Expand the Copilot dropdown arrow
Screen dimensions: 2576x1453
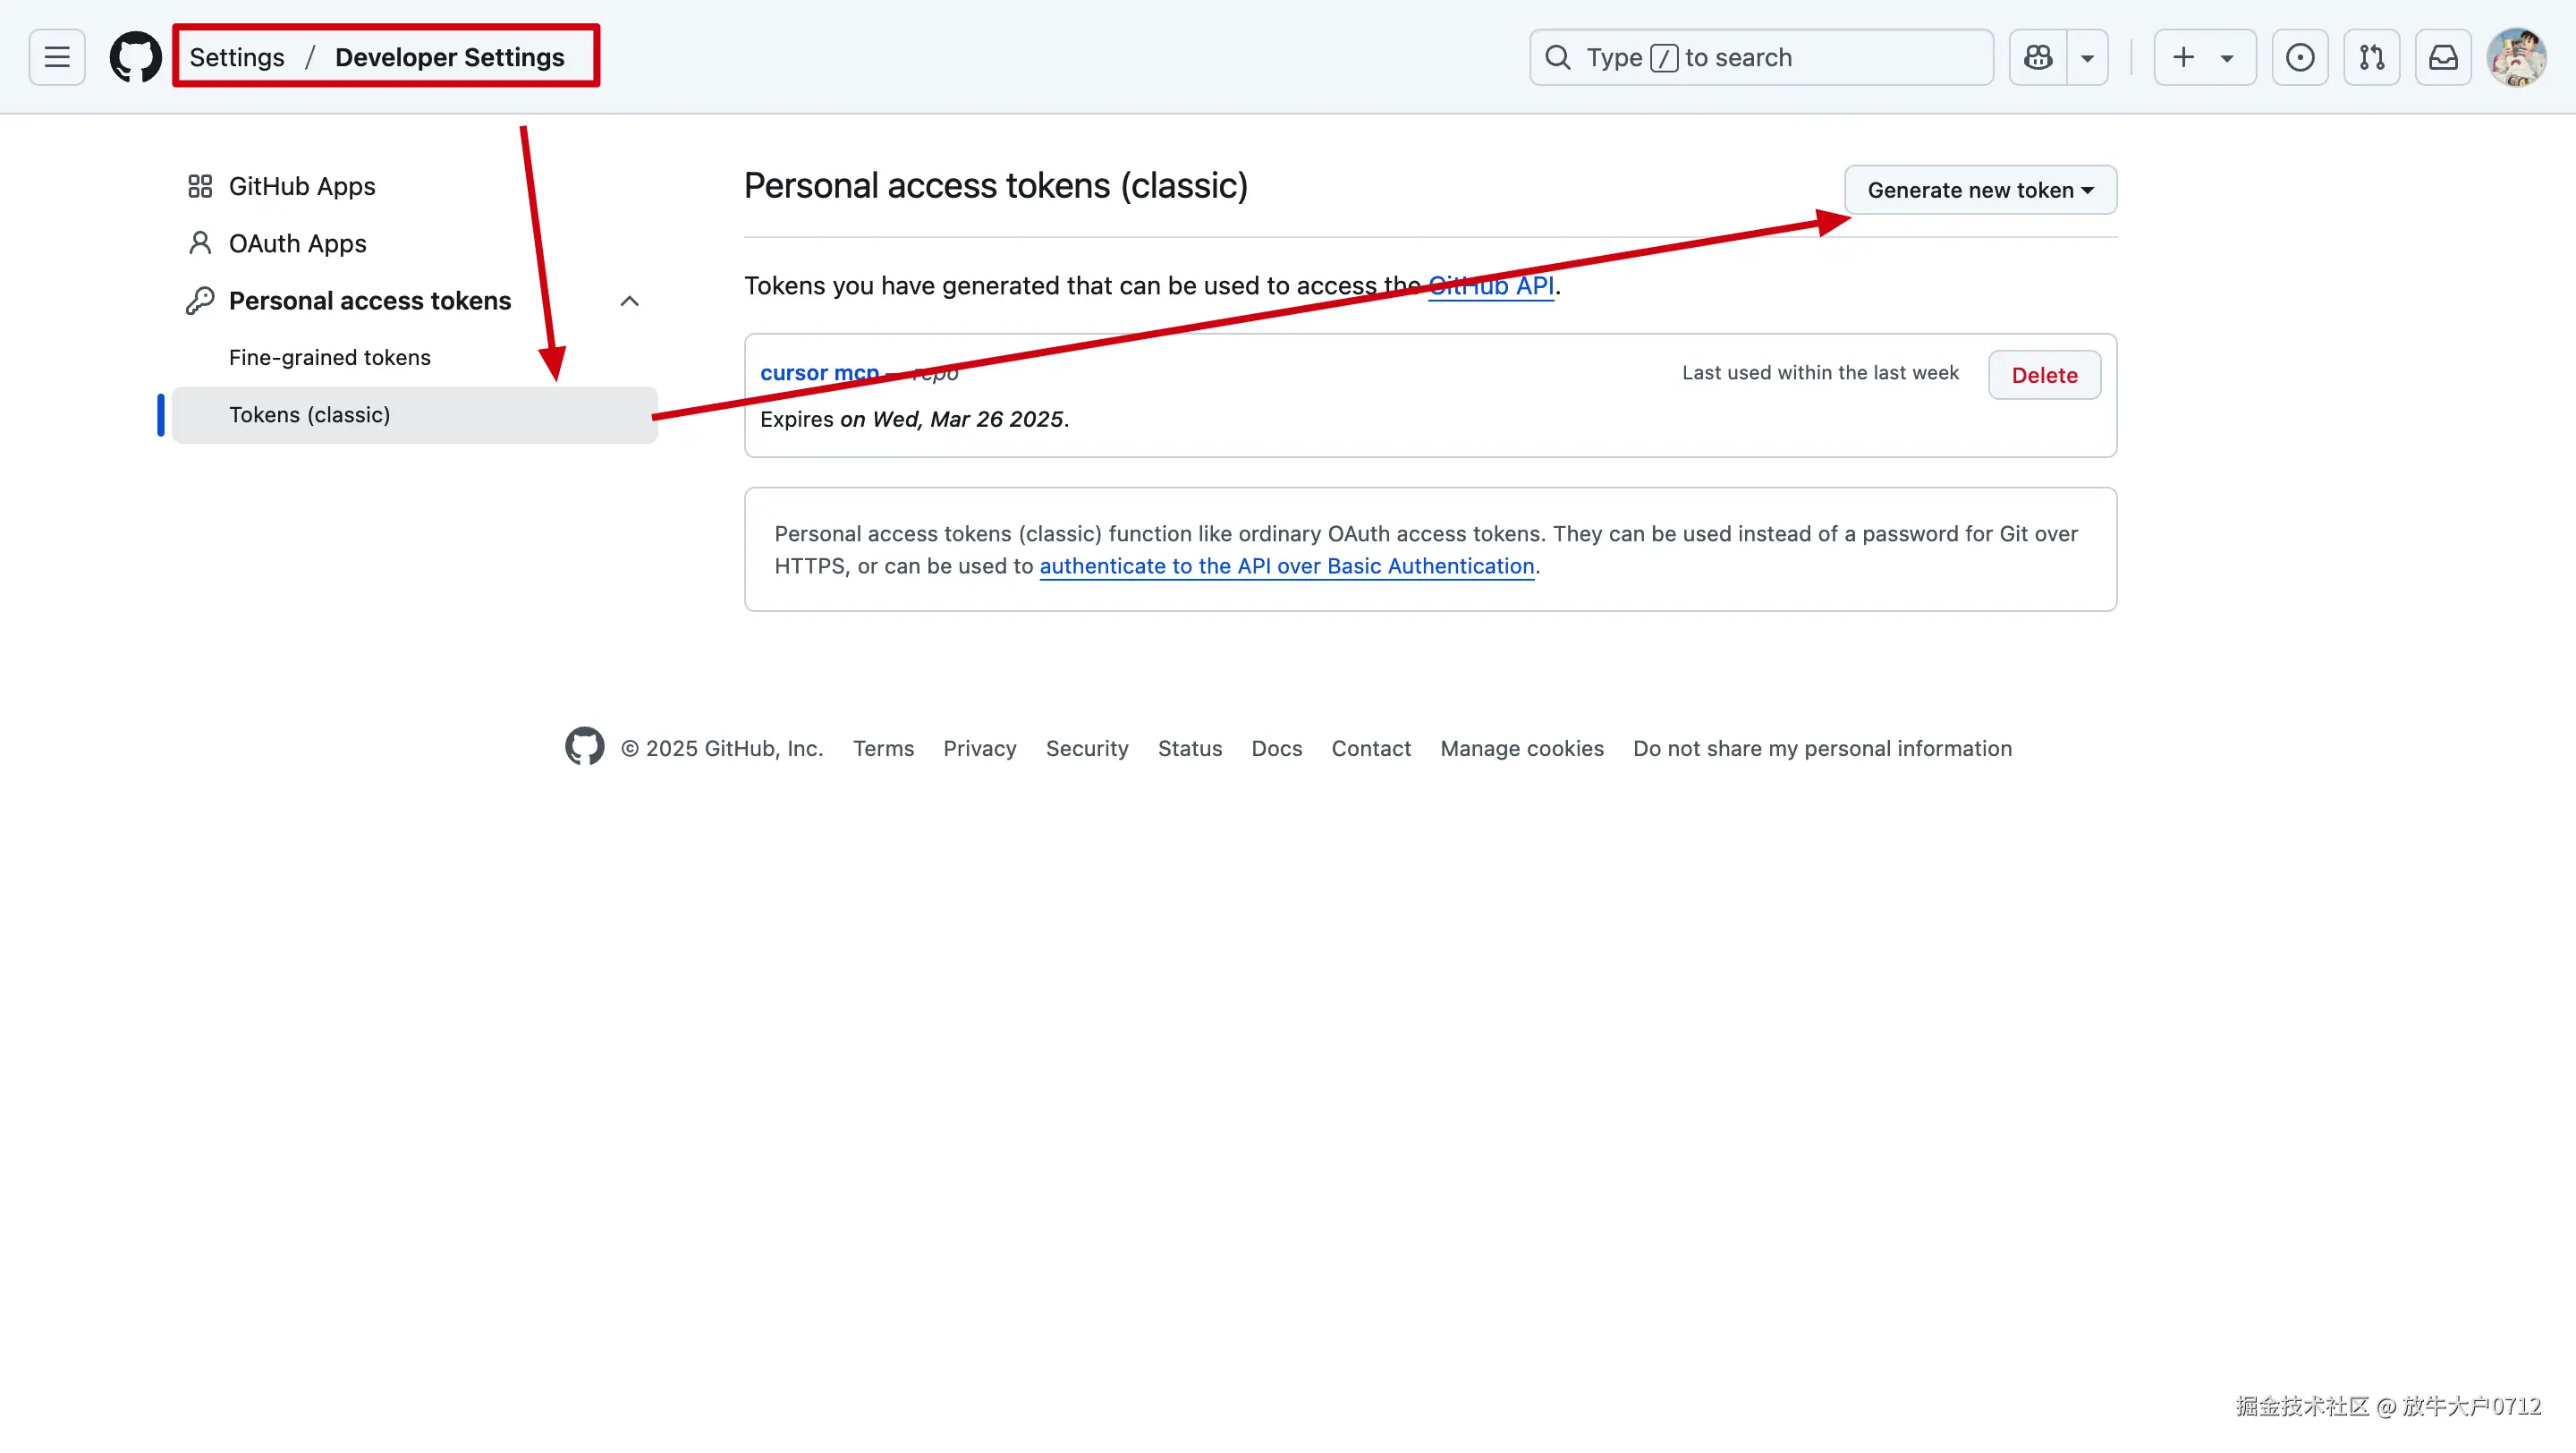tap(2087, 58)
